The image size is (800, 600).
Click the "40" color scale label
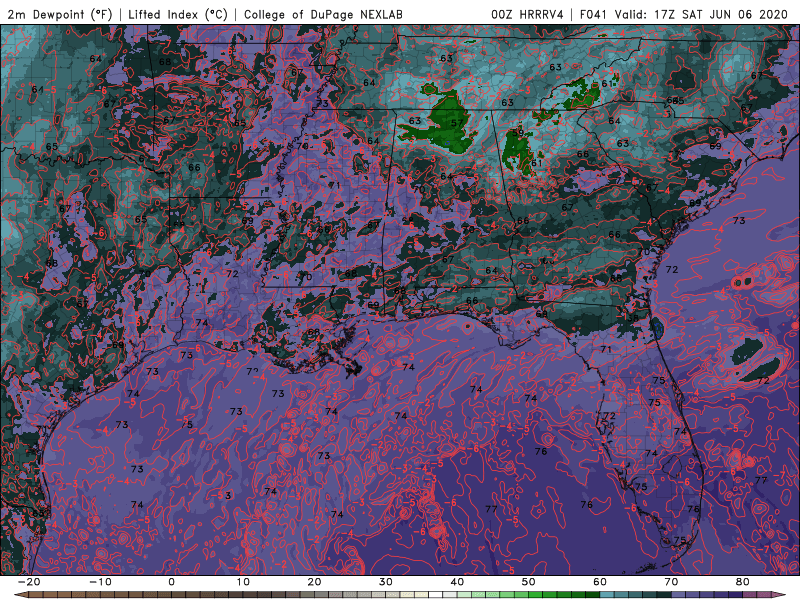point(457,582)
